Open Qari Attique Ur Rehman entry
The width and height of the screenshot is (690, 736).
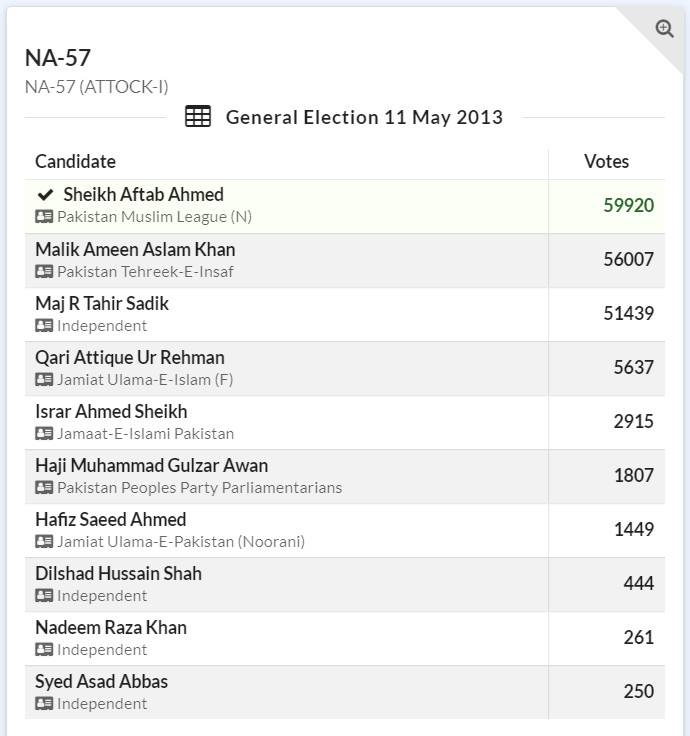[x=130, y=357]
